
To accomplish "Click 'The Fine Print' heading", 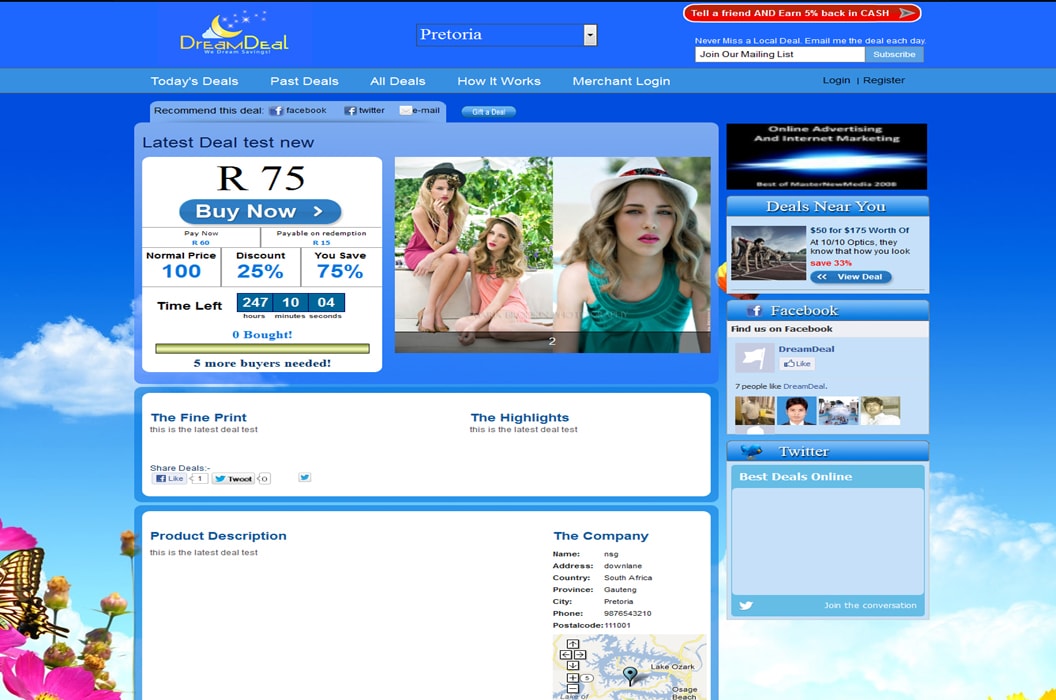I will [199, 418].
